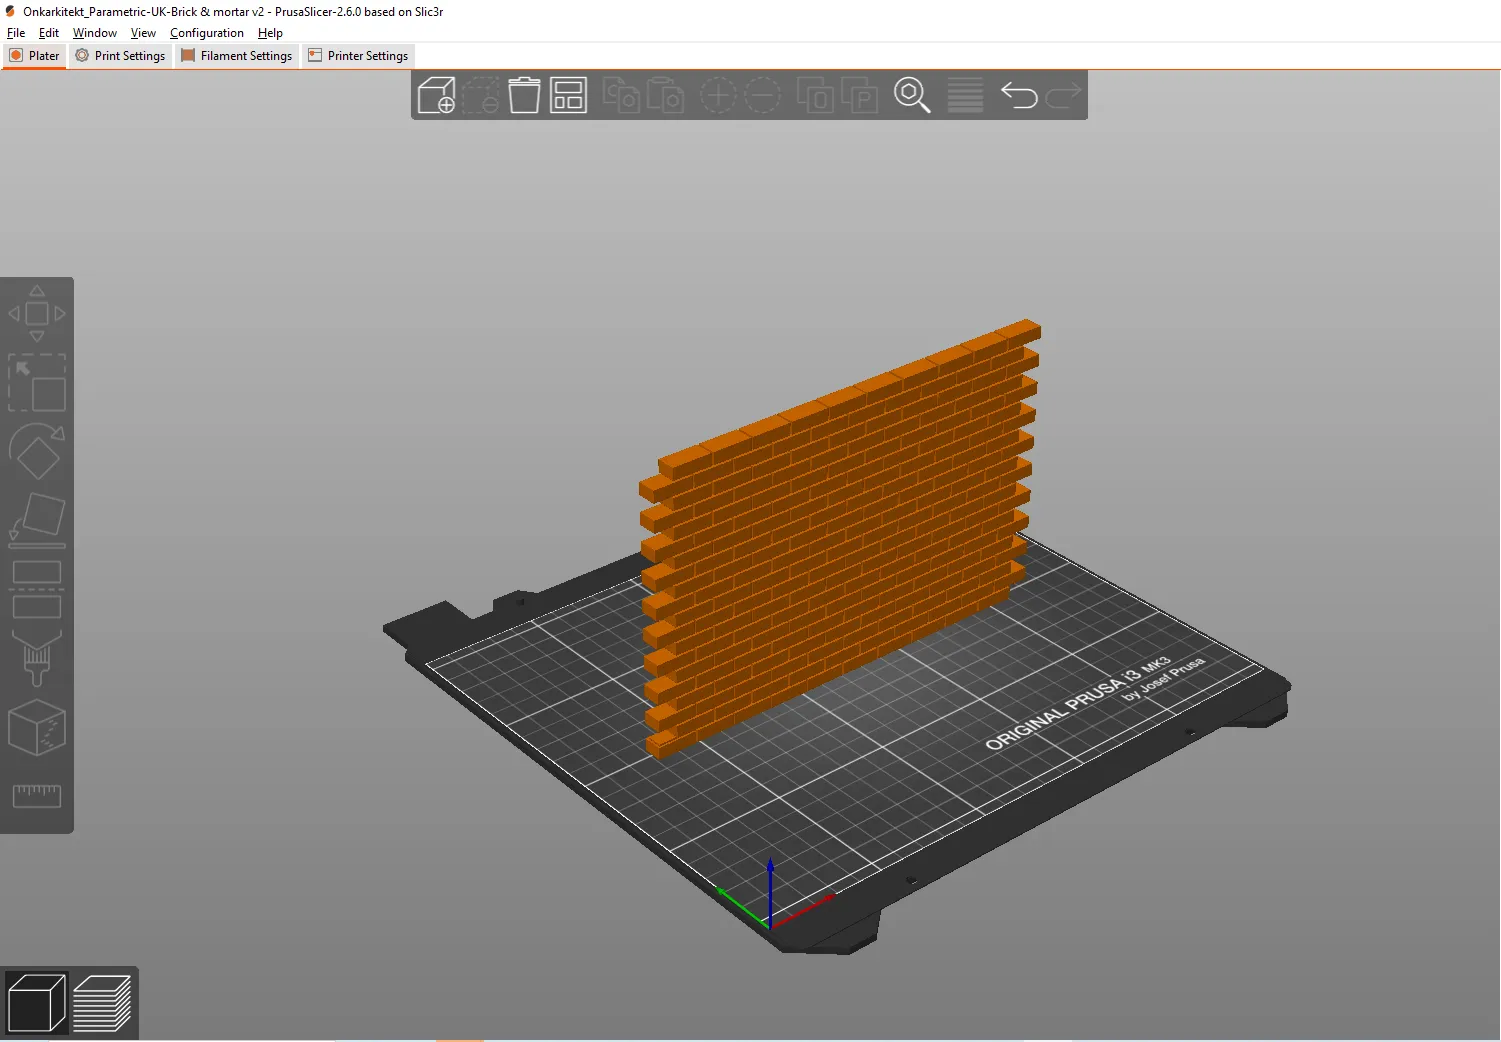
Task: Open the Configuration menu
Action: [206, 32]
